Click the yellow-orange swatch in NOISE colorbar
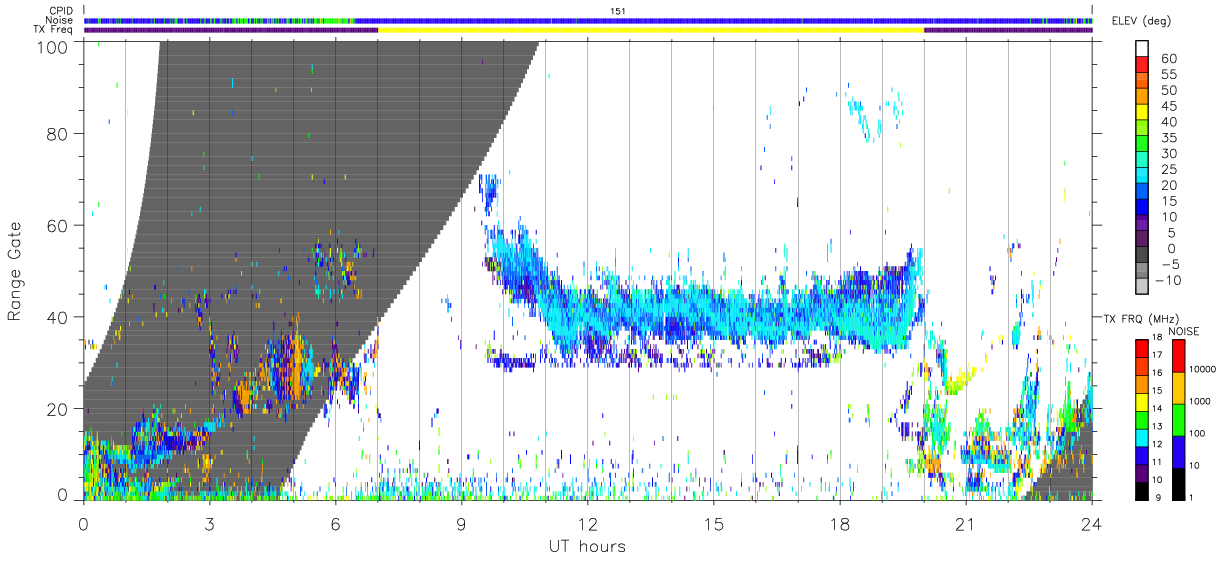This screenshot has width=1228, height=567. (x=1179, y=388)
